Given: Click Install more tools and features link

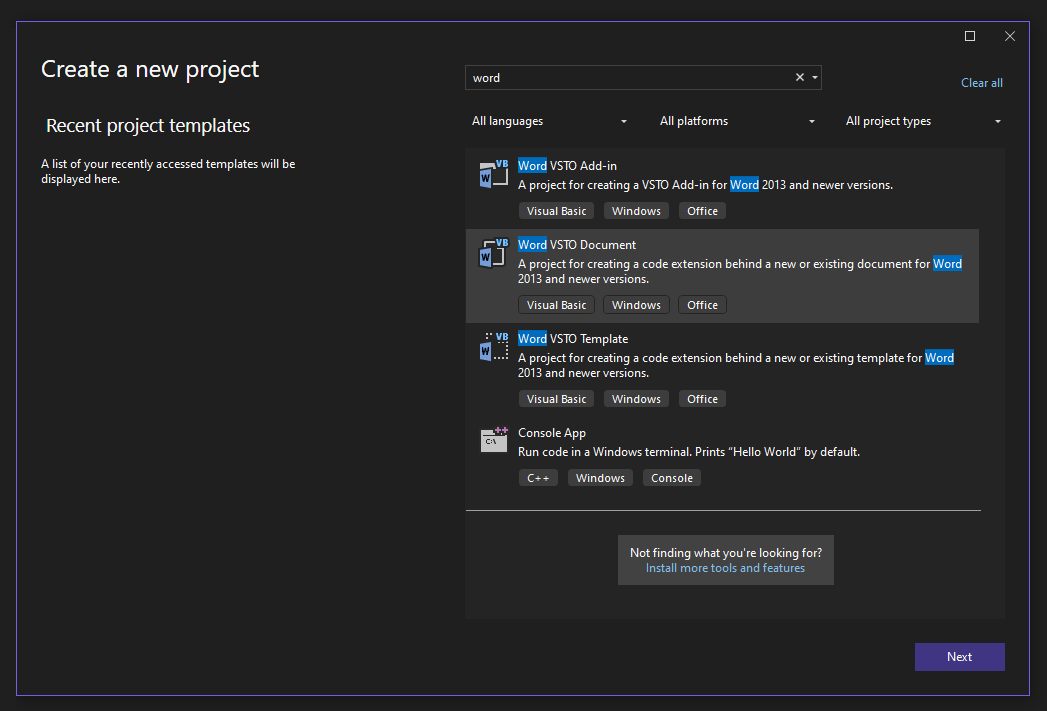Looking at the screenshot, I should 725,568.
